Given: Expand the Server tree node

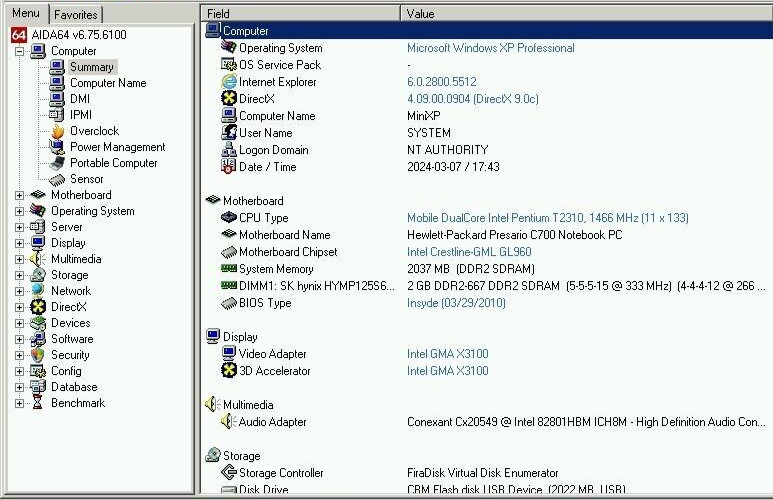Looking at the screenshot, I should click(x=19, y=227).
